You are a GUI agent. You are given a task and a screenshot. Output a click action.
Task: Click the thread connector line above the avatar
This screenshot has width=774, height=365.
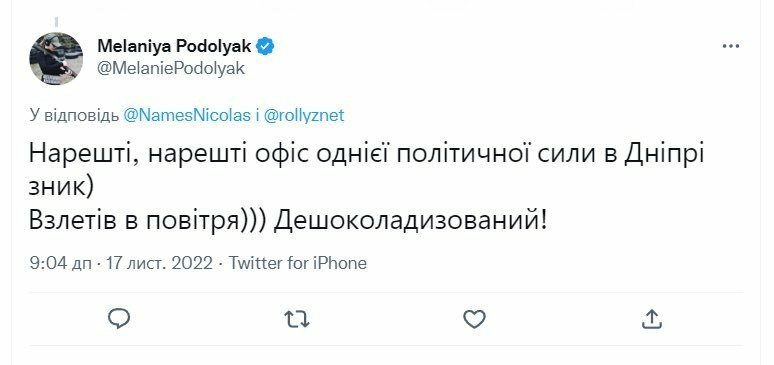56,22
